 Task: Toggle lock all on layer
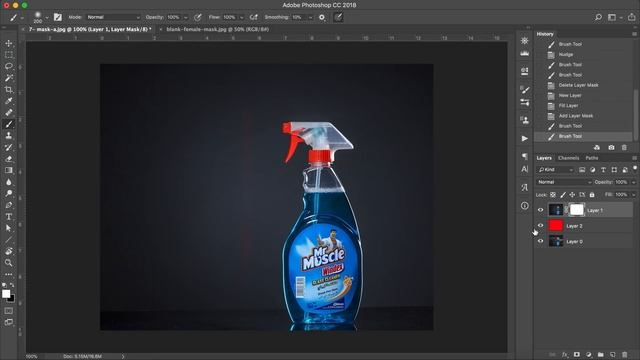click(592, 195)
